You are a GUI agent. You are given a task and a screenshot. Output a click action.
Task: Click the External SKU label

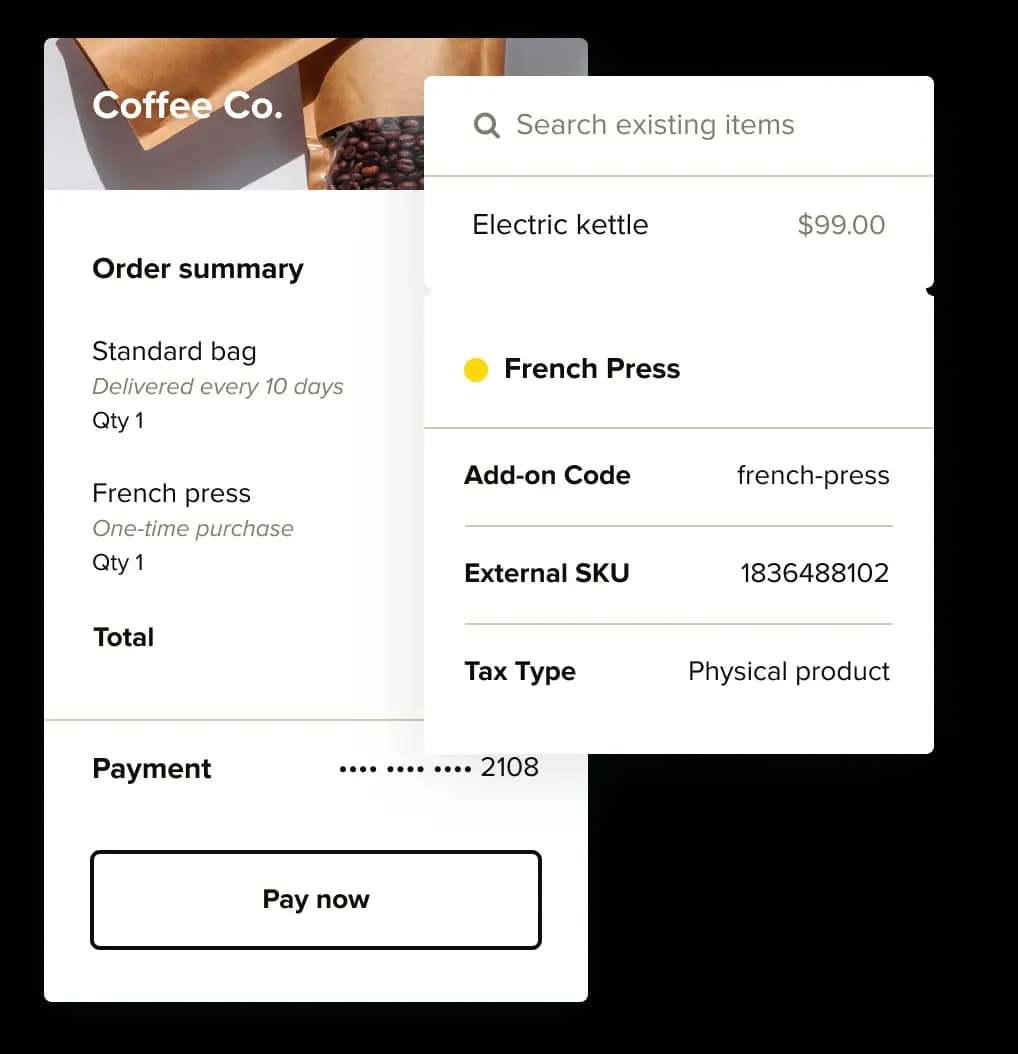546,573
